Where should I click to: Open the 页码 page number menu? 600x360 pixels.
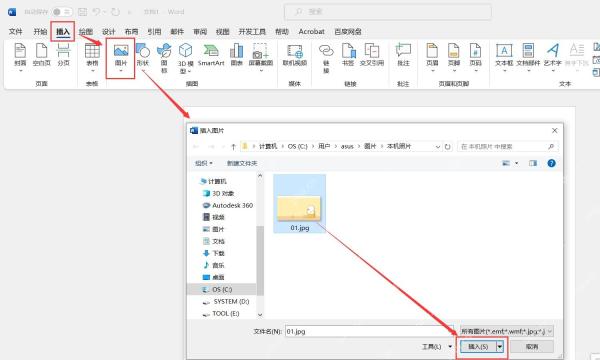point(475,57)
